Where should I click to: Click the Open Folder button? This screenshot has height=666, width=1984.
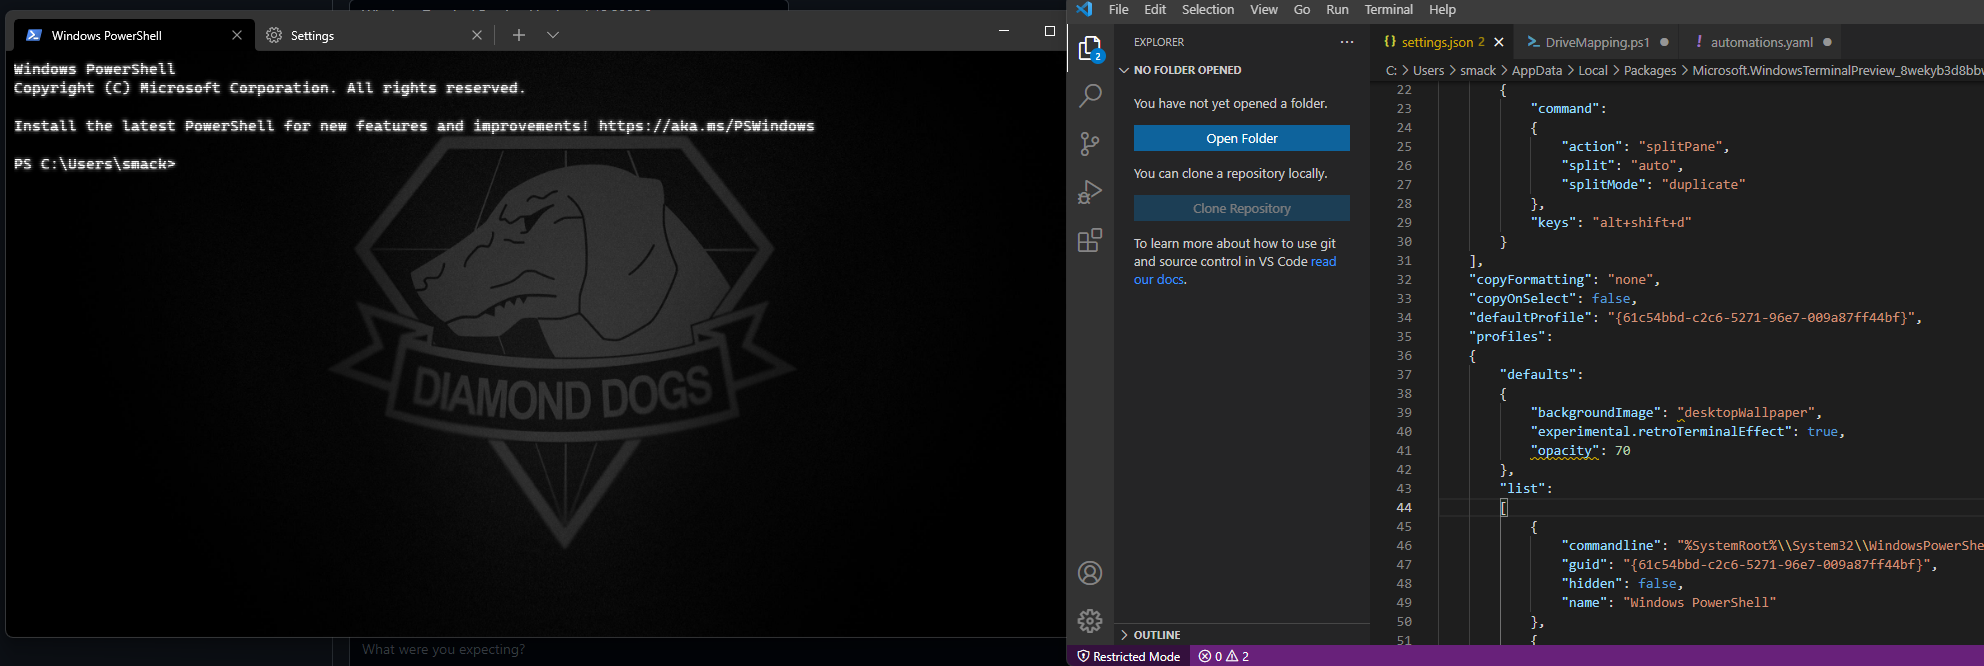pos(1242,138)
